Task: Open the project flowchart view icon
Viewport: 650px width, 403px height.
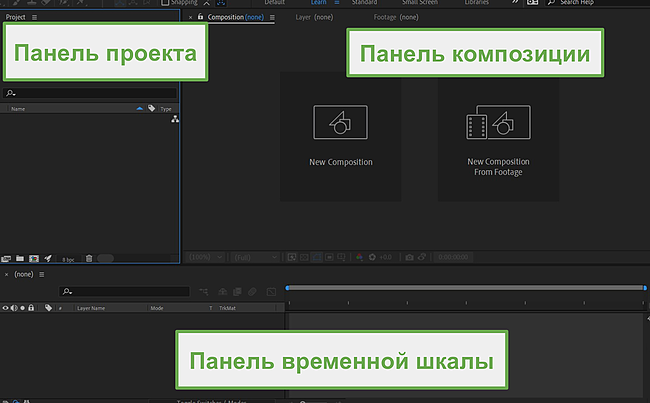Action: coord(175,119)
